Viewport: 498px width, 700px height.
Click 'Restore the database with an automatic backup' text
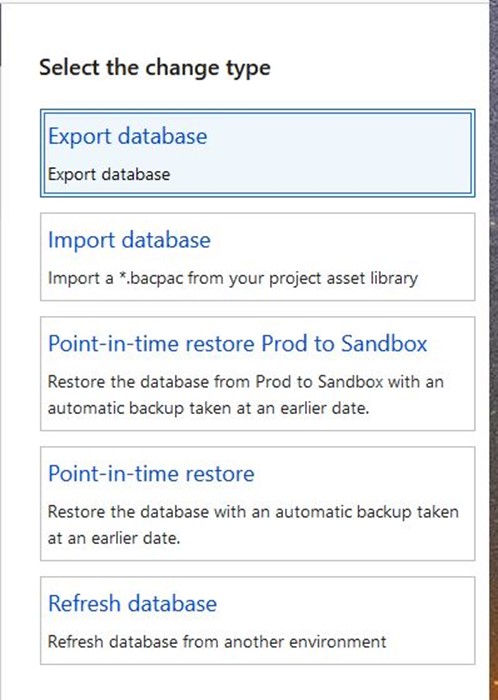pos(253,512)
